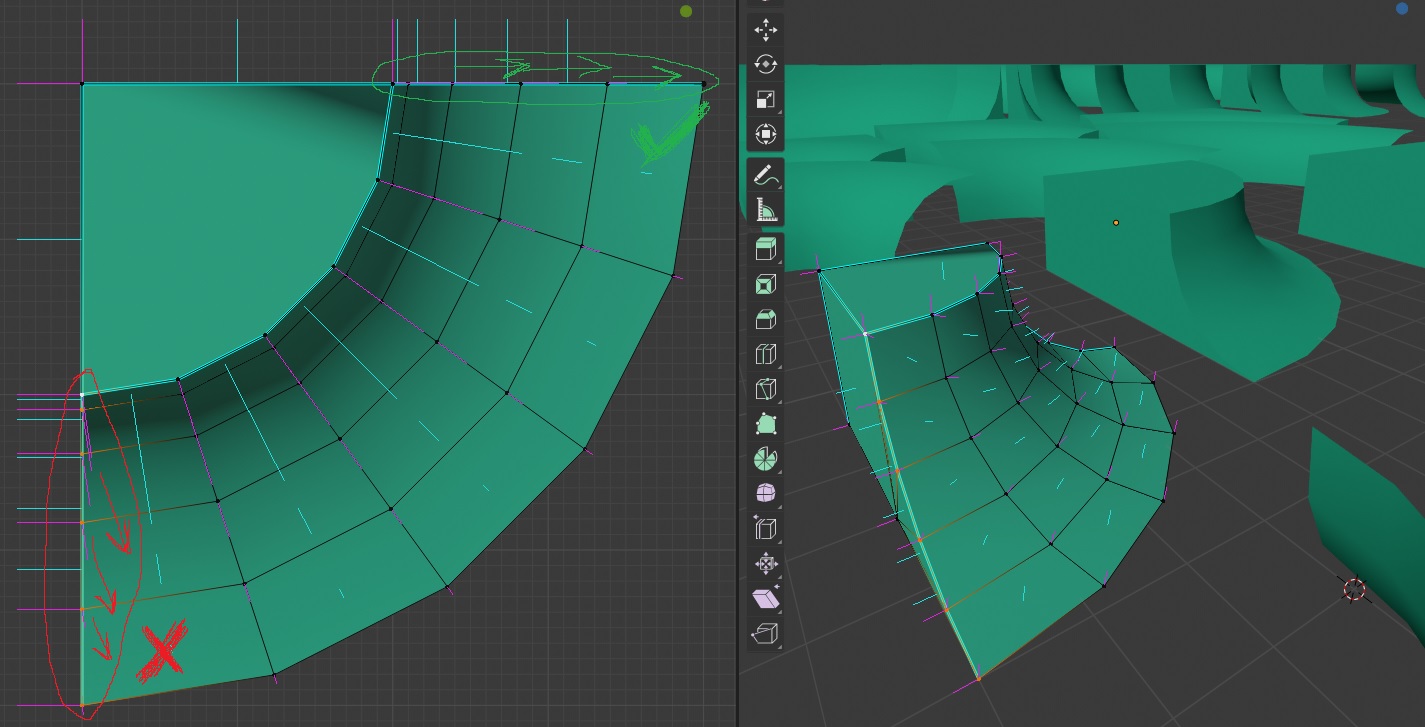
Task: Activate the Poly Build tool
Action: (x=765, y=424)
